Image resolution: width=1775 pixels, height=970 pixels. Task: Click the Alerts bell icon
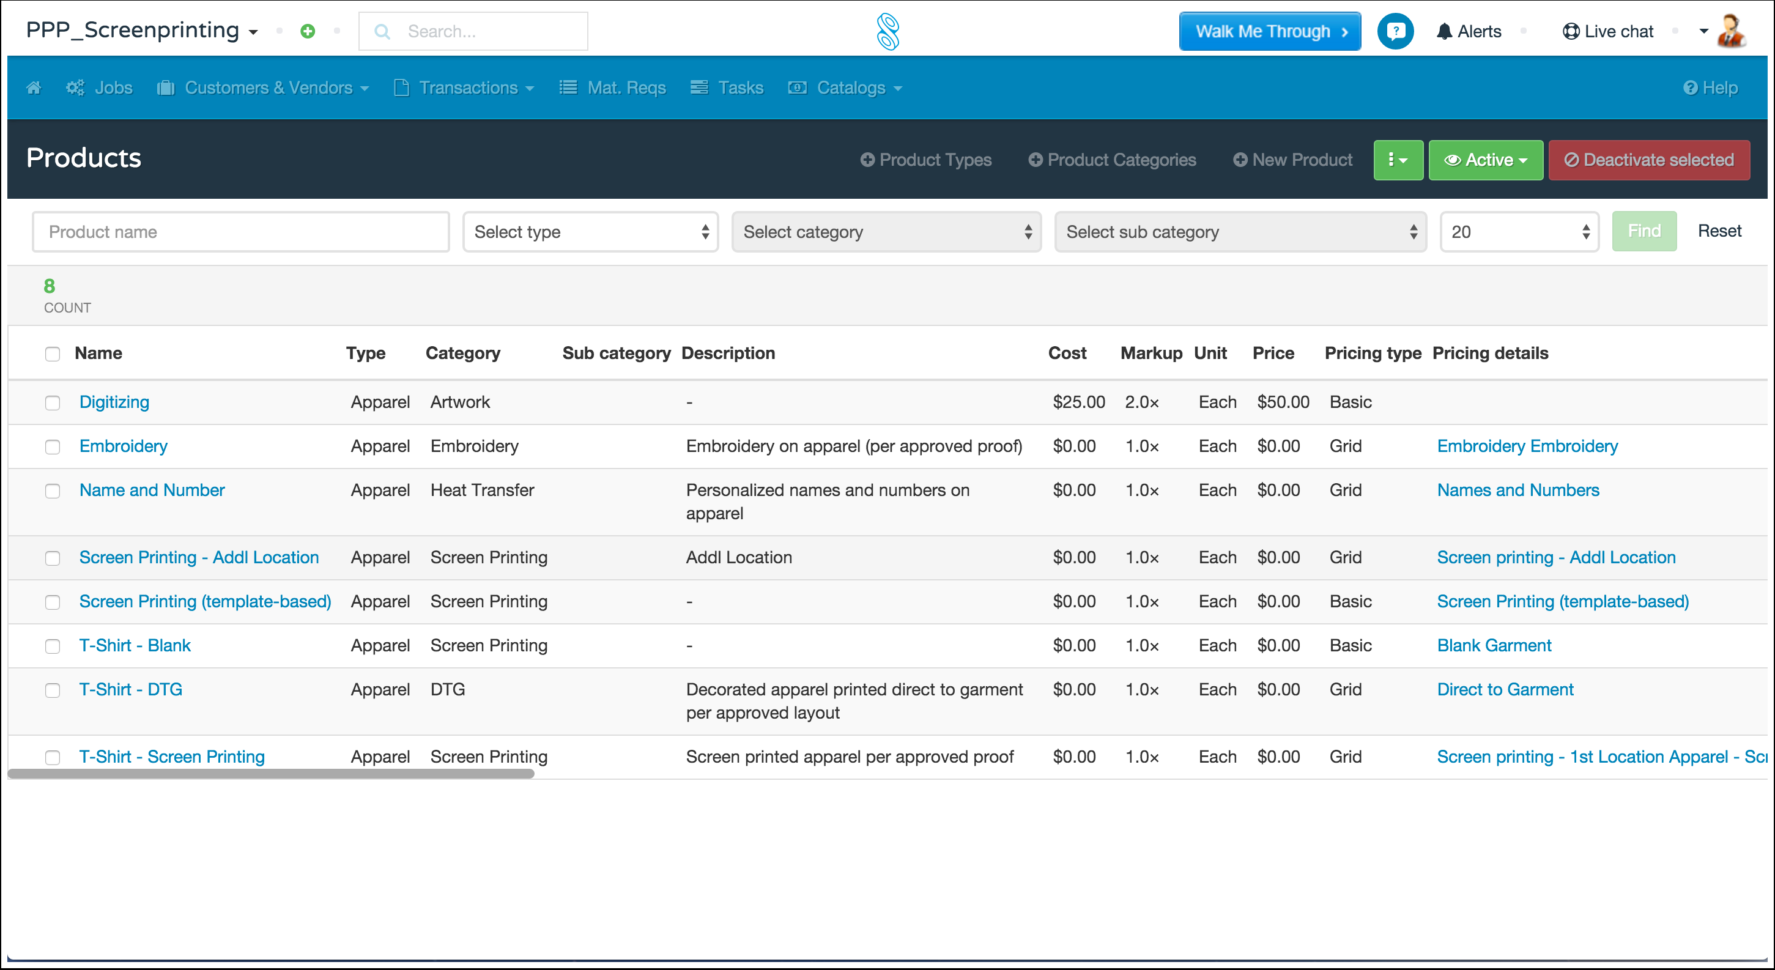(x=1444, y=32)
